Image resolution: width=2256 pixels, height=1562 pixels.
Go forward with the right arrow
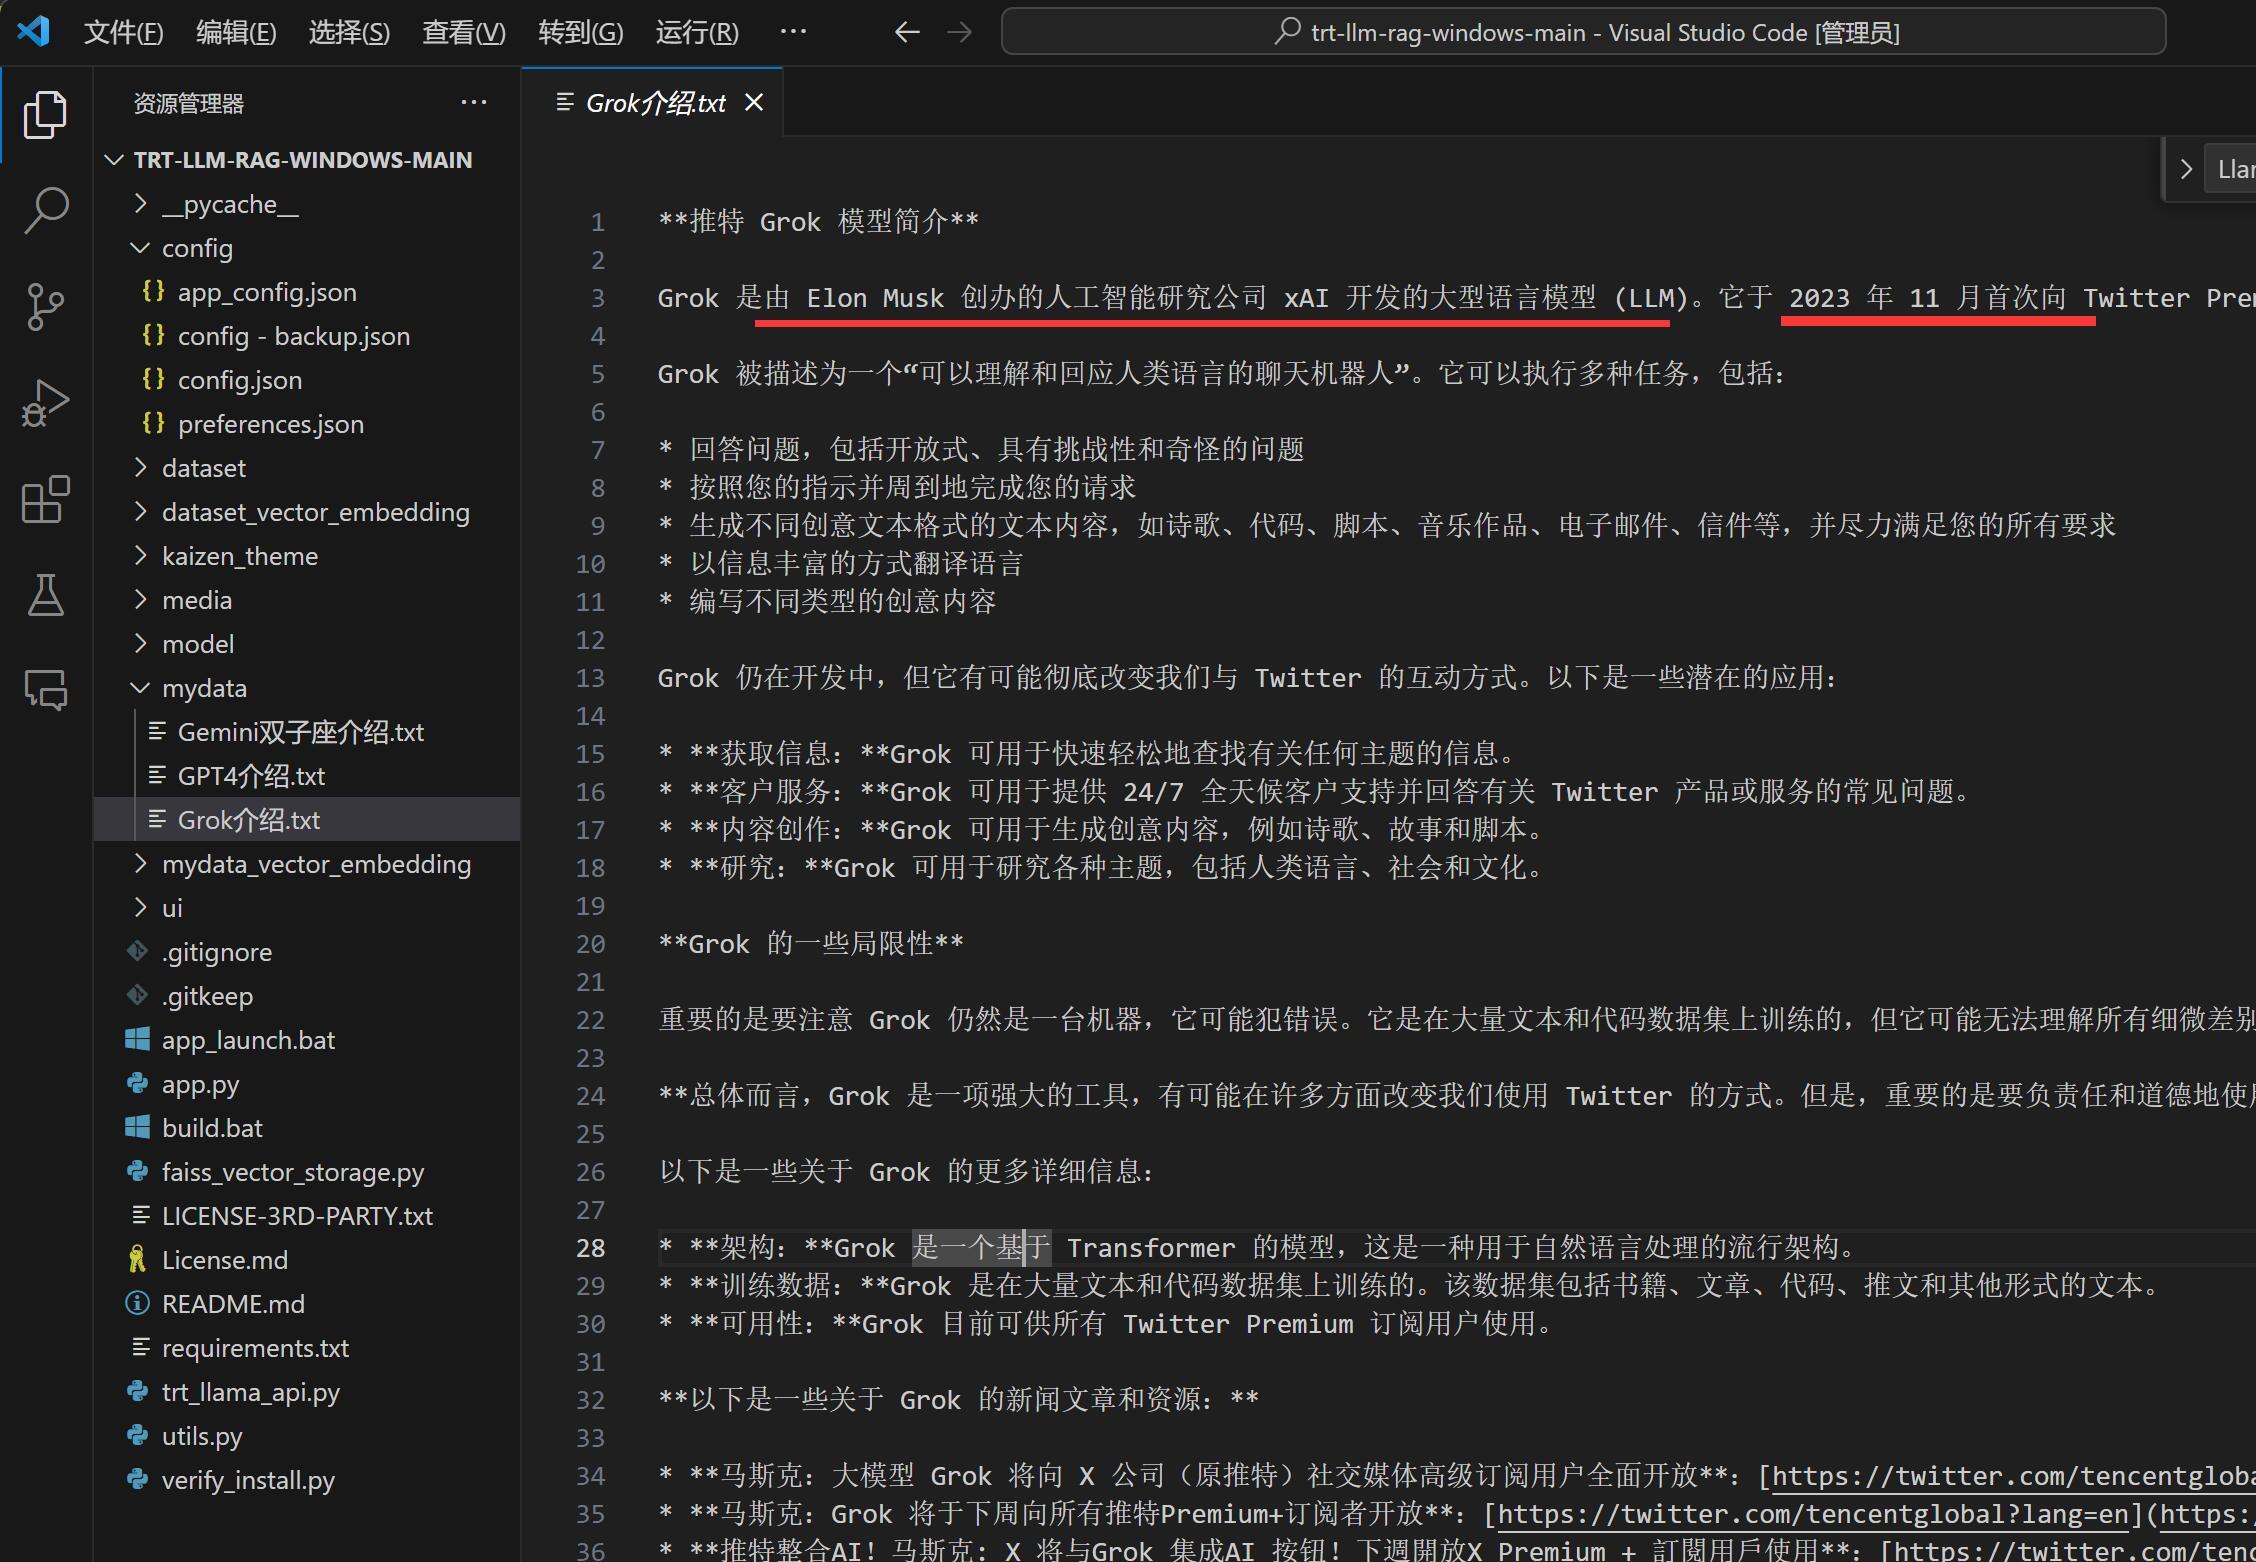(959, 32)
